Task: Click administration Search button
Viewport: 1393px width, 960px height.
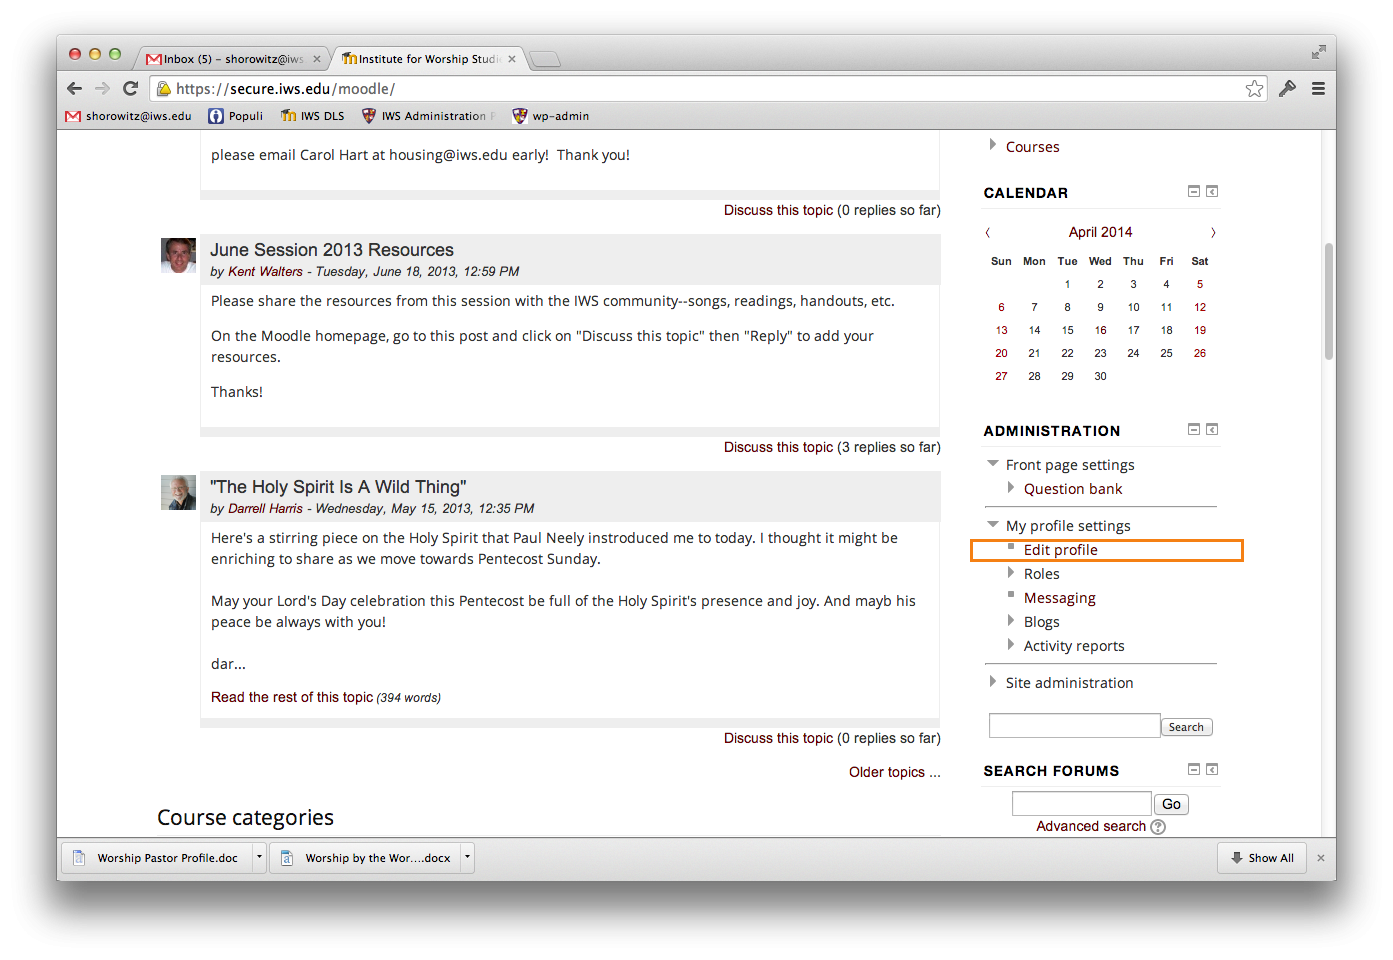Action: (x=1186, y=727)
